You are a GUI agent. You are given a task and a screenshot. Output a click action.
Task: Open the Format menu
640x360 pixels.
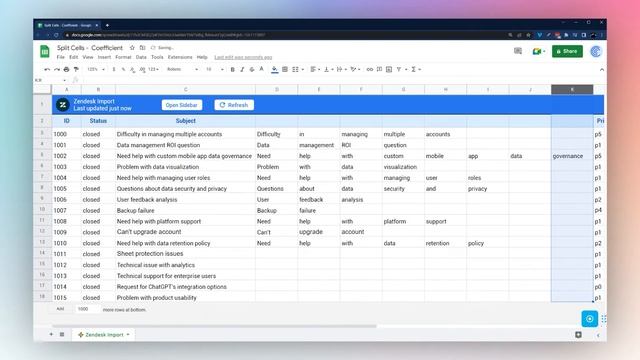coord(123,57)
